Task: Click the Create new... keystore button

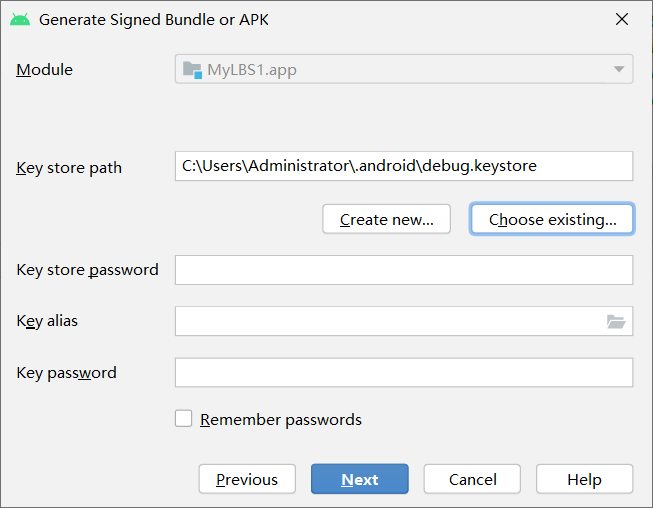Action: click(x=386, y=219)
